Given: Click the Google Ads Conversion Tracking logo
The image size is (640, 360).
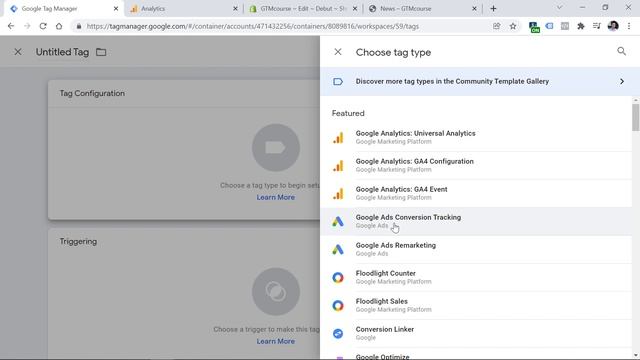Looking at the screenshot, I should 338,222.
